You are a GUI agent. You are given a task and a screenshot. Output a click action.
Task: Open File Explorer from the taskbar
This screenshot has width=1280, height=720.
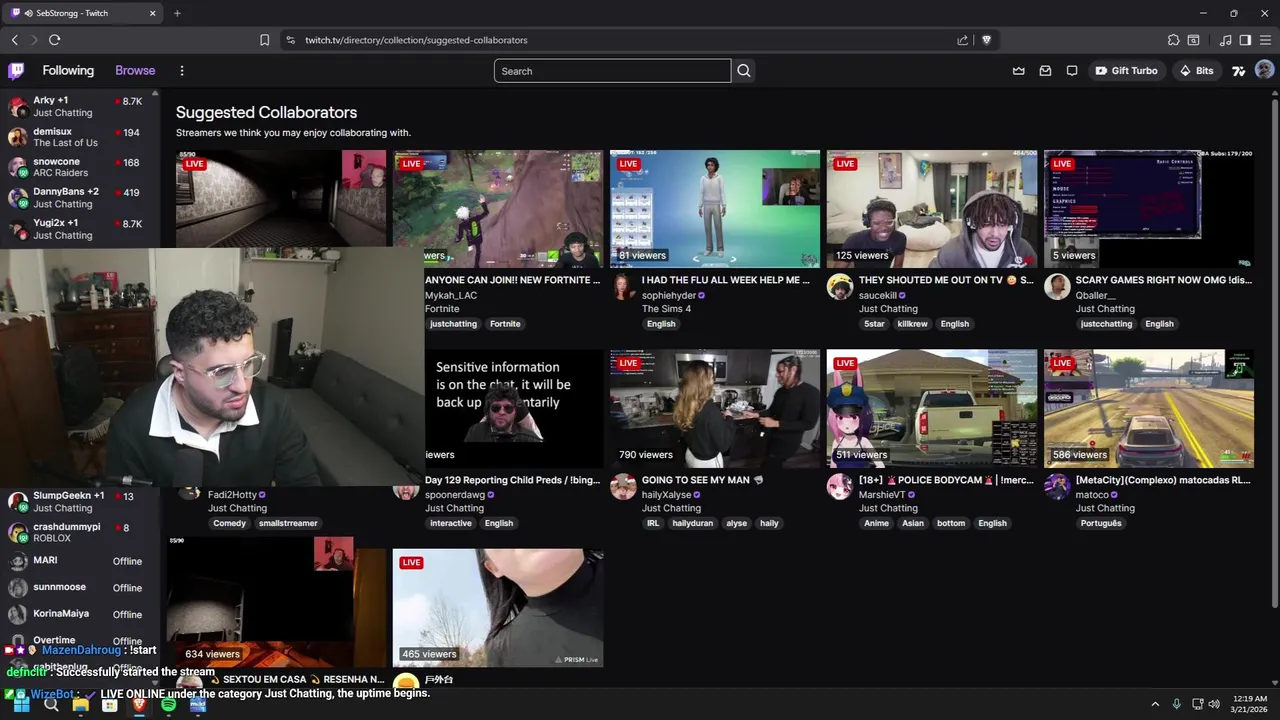tap(80, 705)
